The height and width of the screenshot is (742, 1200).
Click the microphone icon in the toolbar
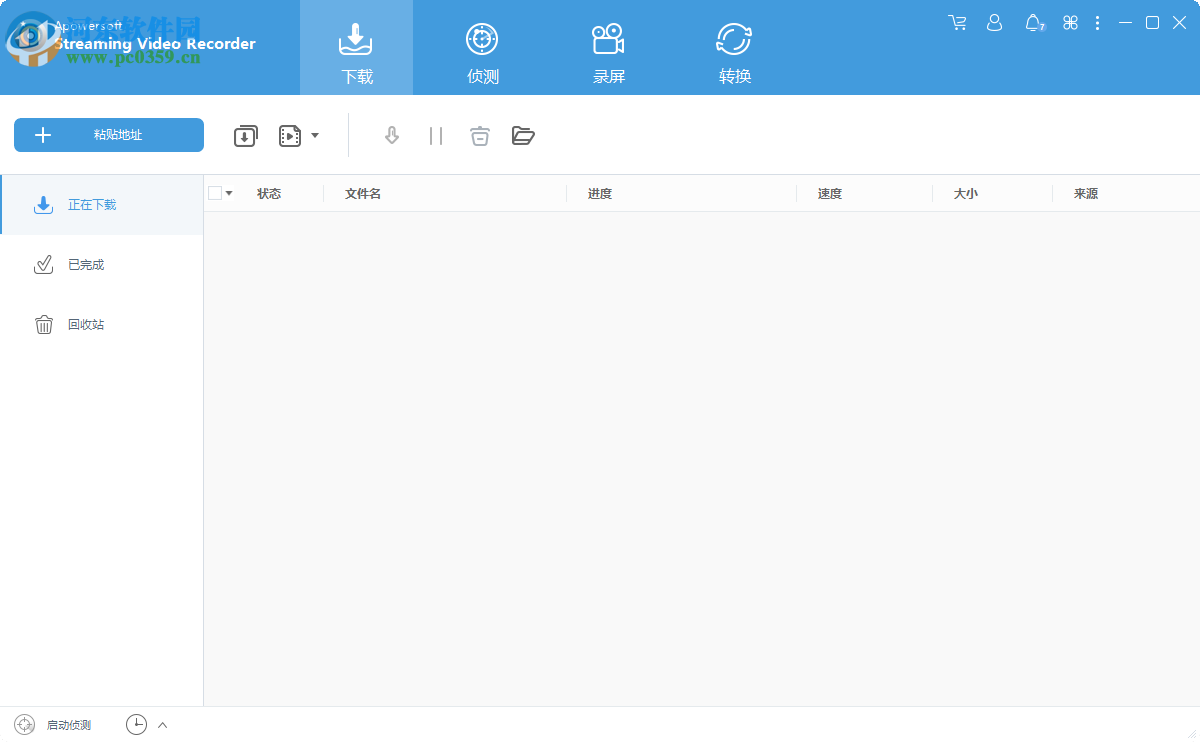coord(391,135)
